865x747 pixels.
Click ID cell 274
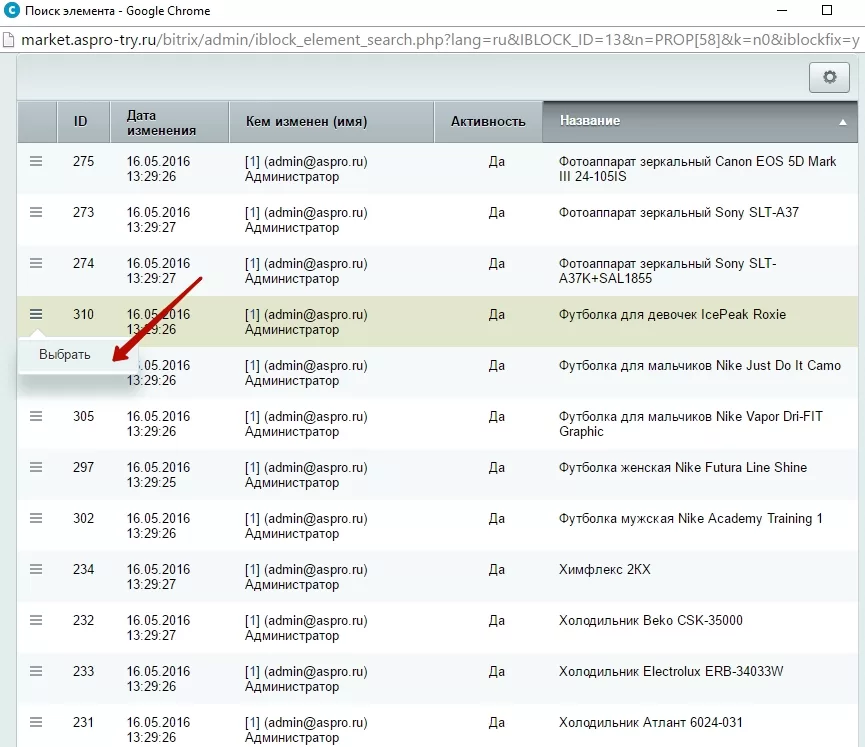click(83, 264)
